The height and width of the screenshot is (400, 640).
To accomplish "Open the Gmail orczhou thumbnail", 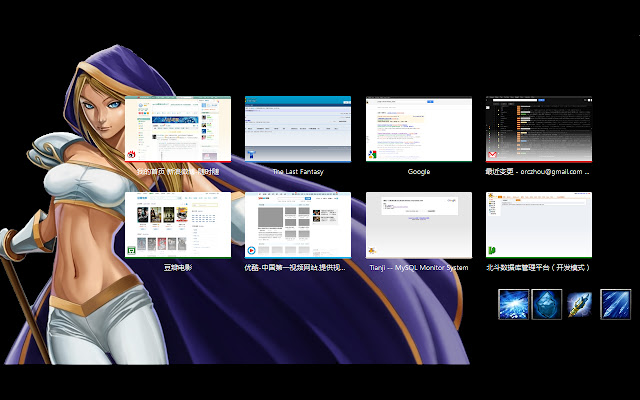I will (x=539, y=129).
